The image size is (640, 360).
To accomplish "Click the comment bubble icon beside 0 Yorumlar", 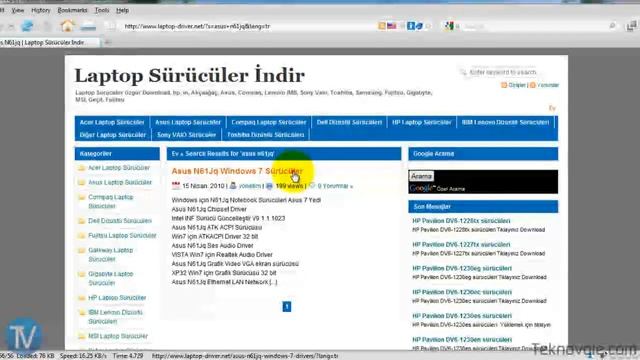I will (x=312, y=186).
